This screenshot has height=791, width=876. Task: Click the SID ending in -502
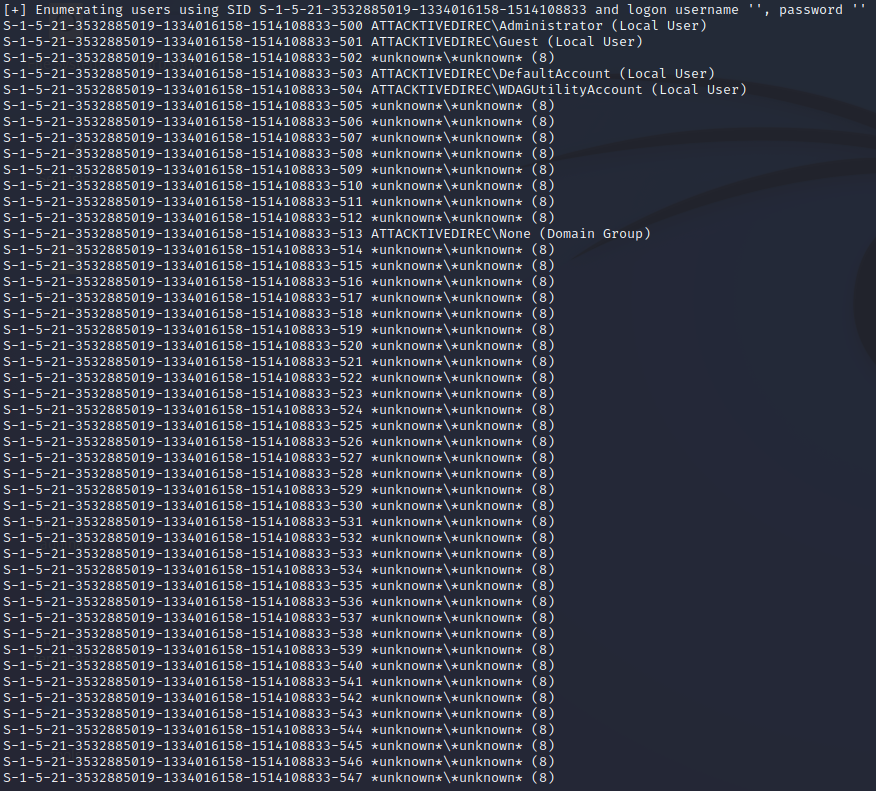[183, 57]
